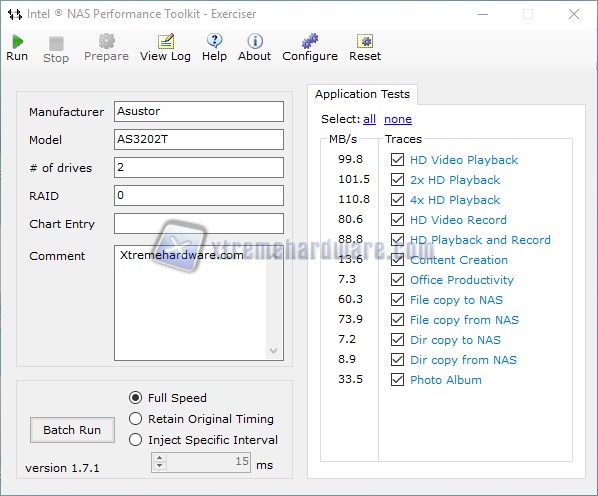
Task: Toggle the HD Video Record checkbox
Action: click(x=397, y=219)
